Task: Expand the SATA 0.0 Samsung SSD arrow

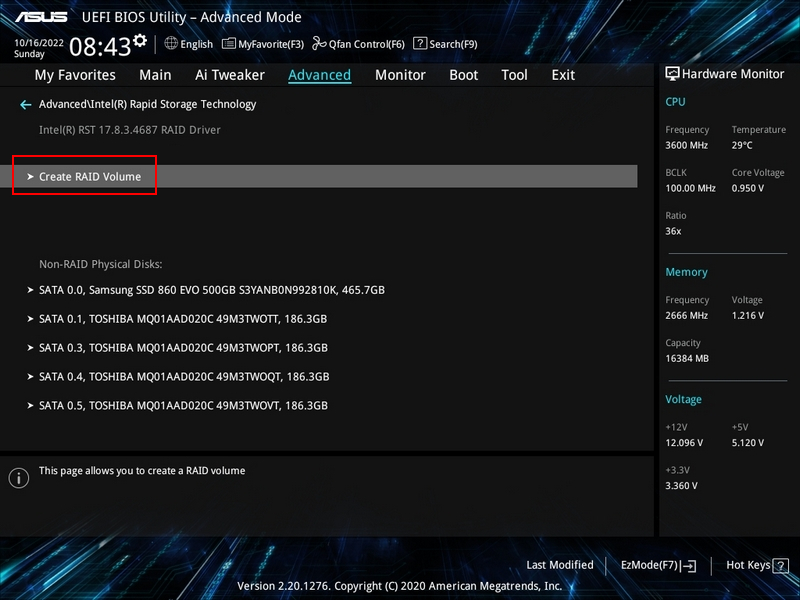Action: 30,290
